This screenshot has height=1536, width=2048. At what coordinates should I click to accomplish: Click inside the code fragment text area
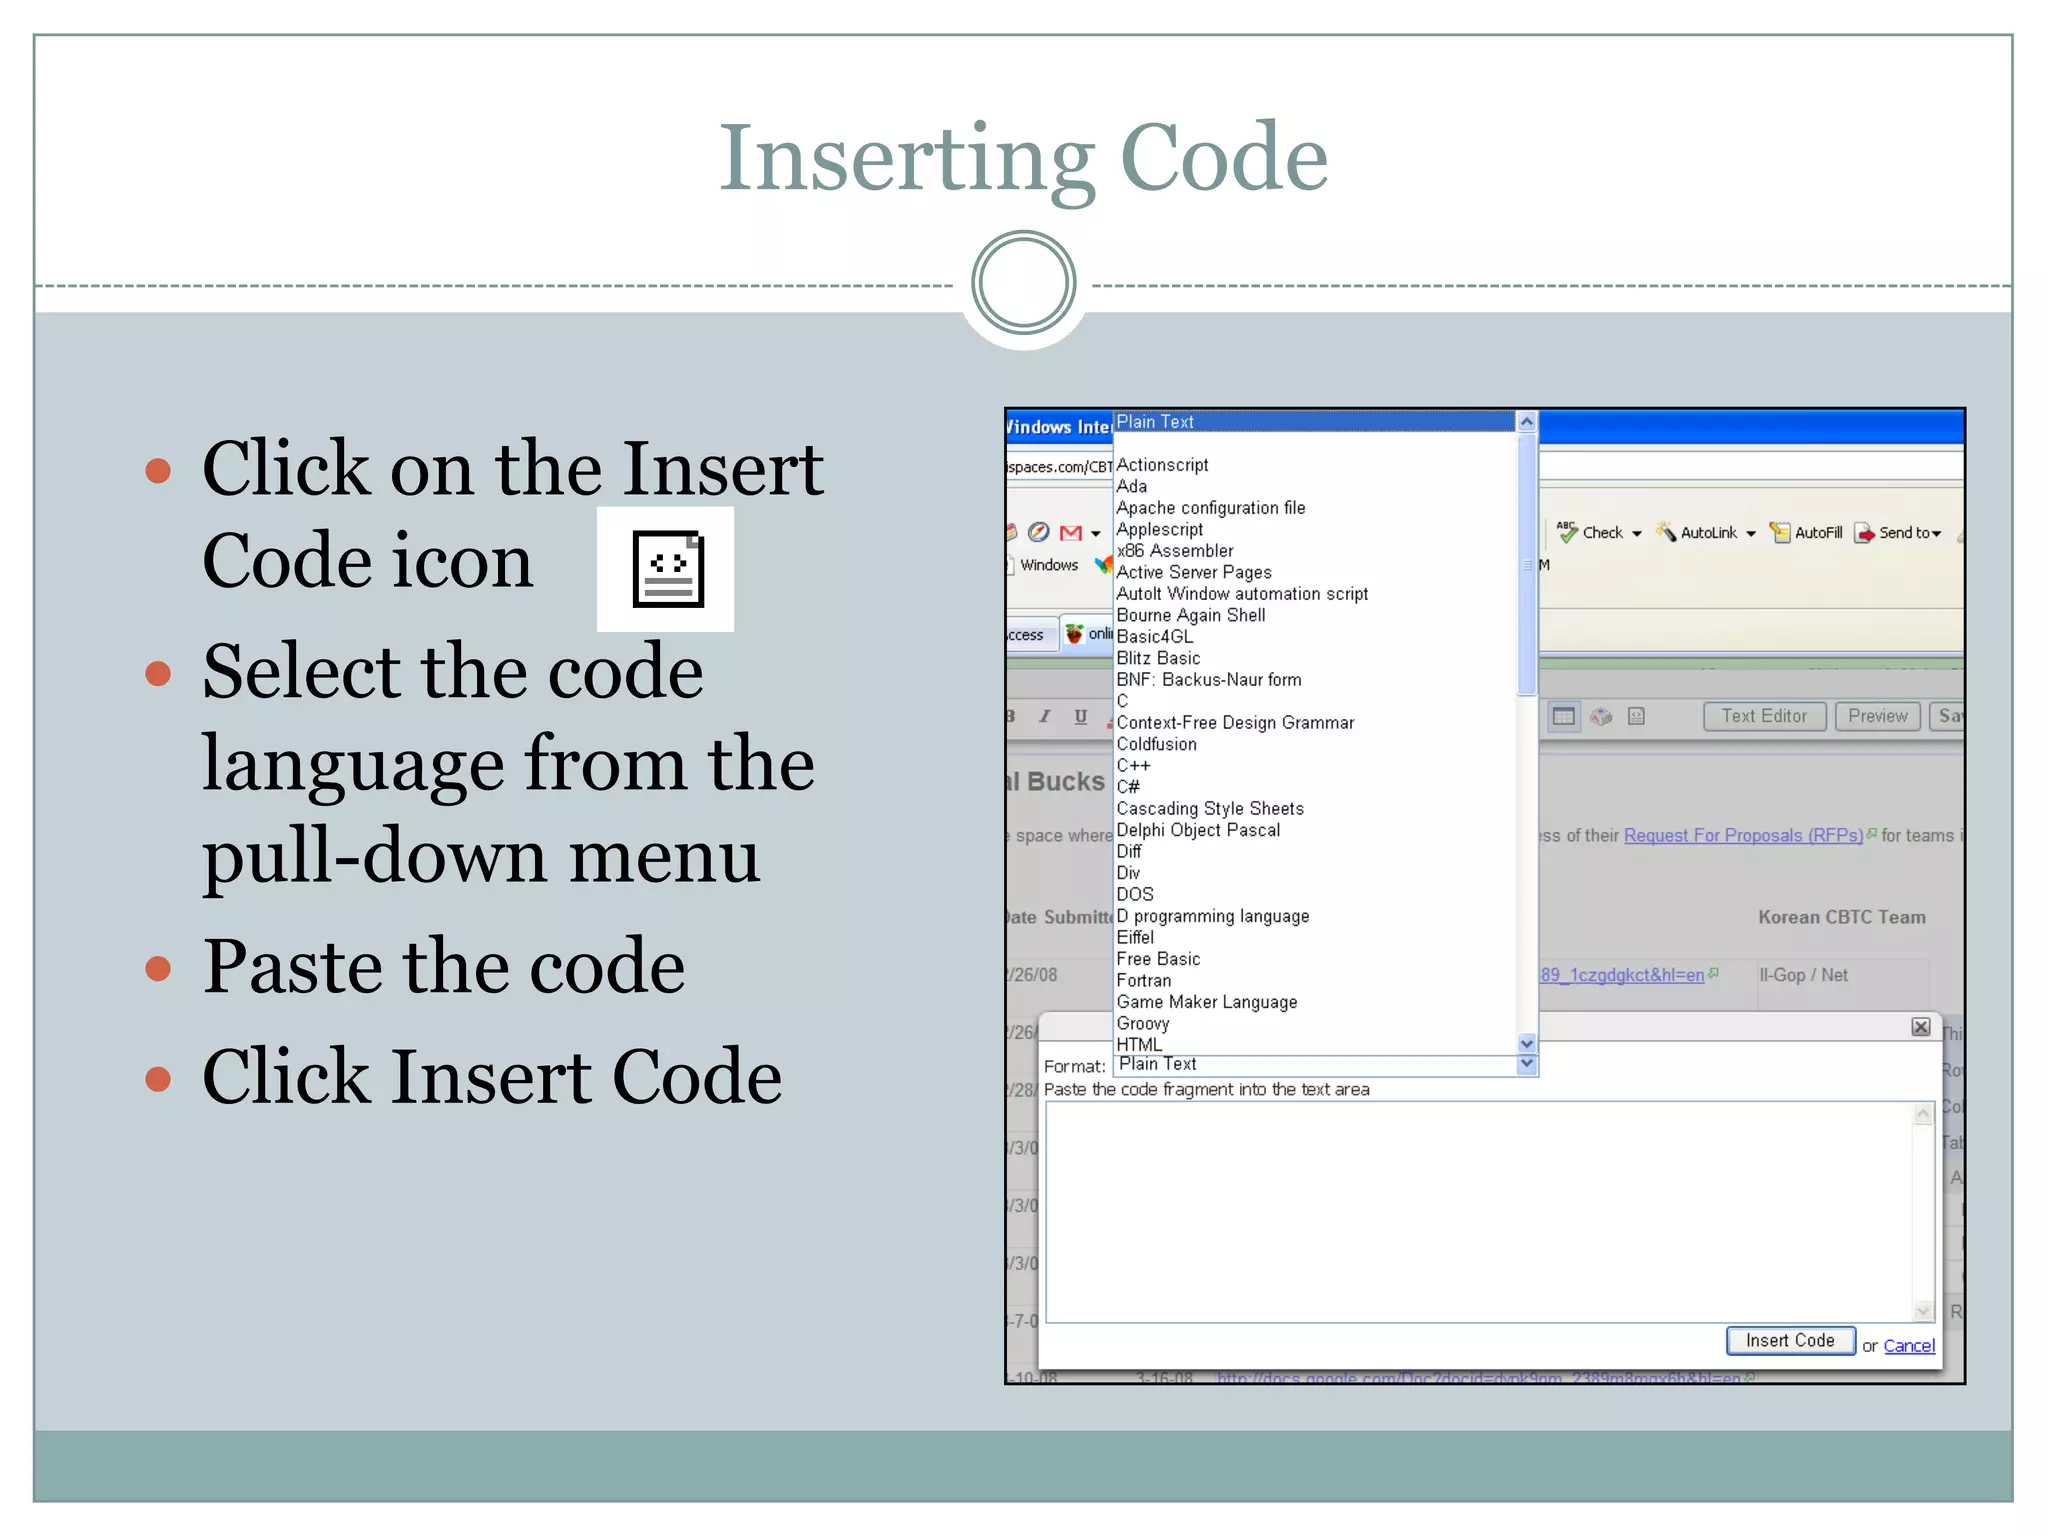[1478, 1212]
